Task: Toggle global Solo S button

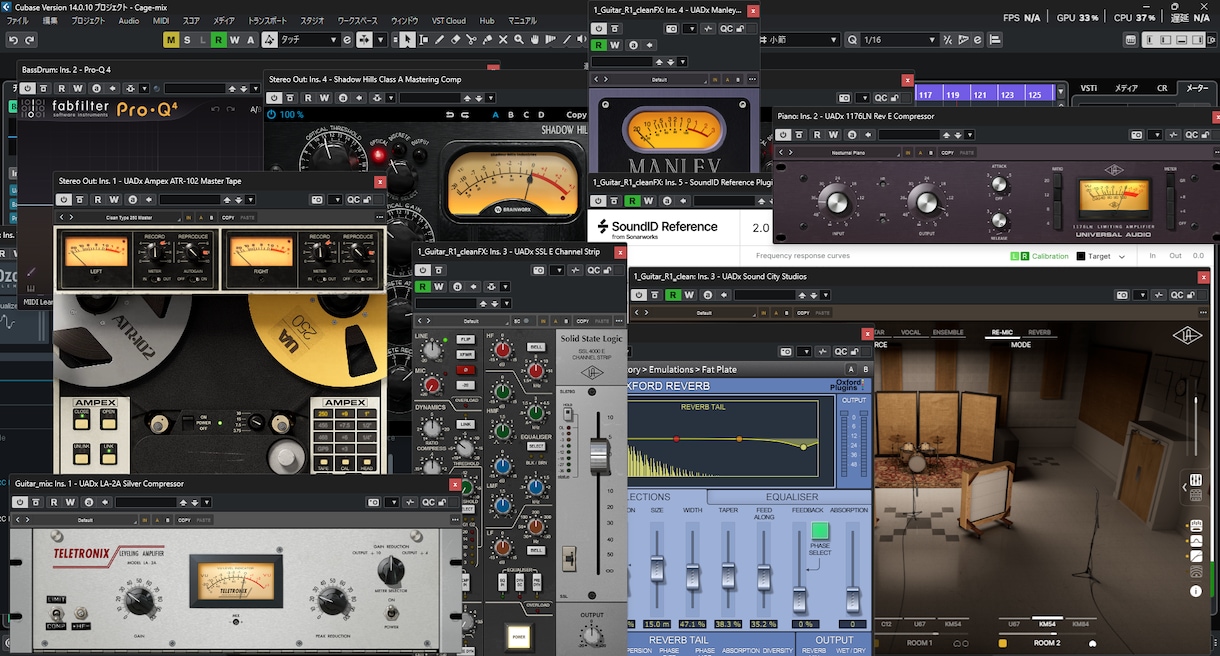Action: (187, 40)
